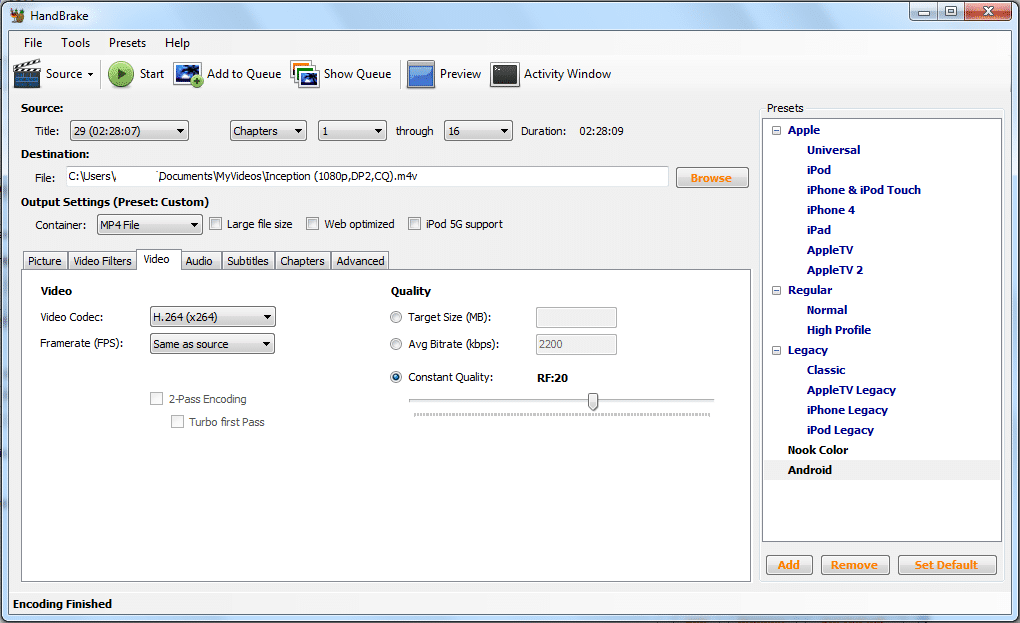Screen dimensions: 1020x623
Task: Switch to the Advanced tab
Action: click(x=360, y=261)
